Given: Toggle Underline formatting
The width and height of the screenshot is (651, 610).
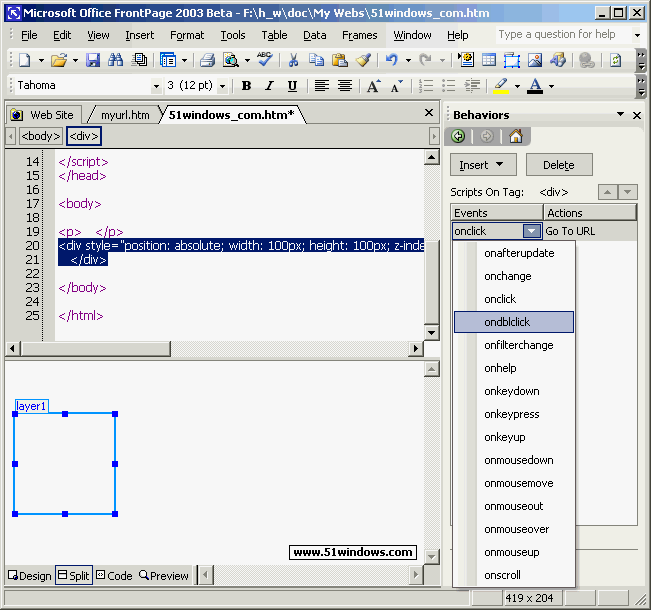Looking at the screenshot, I should (292, 86).
